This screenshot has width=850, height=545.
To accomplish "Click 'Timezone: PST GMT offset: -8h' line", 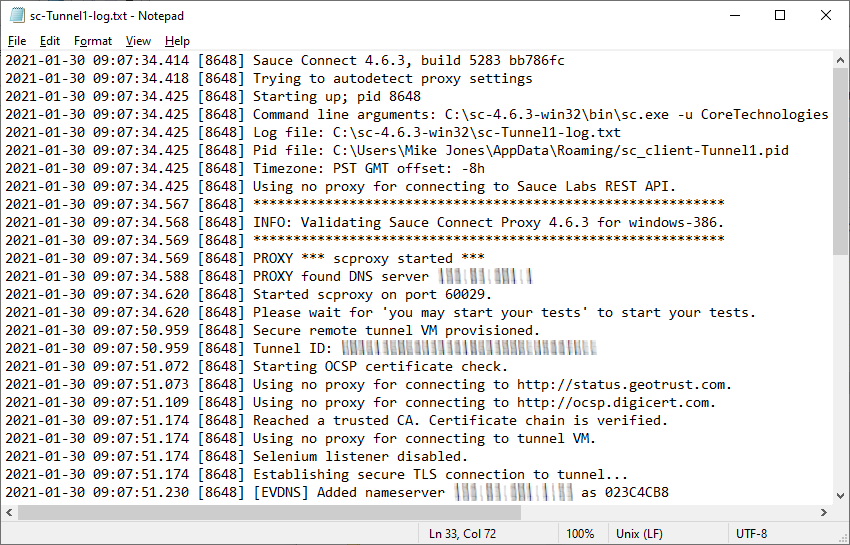I will [245, 168].
